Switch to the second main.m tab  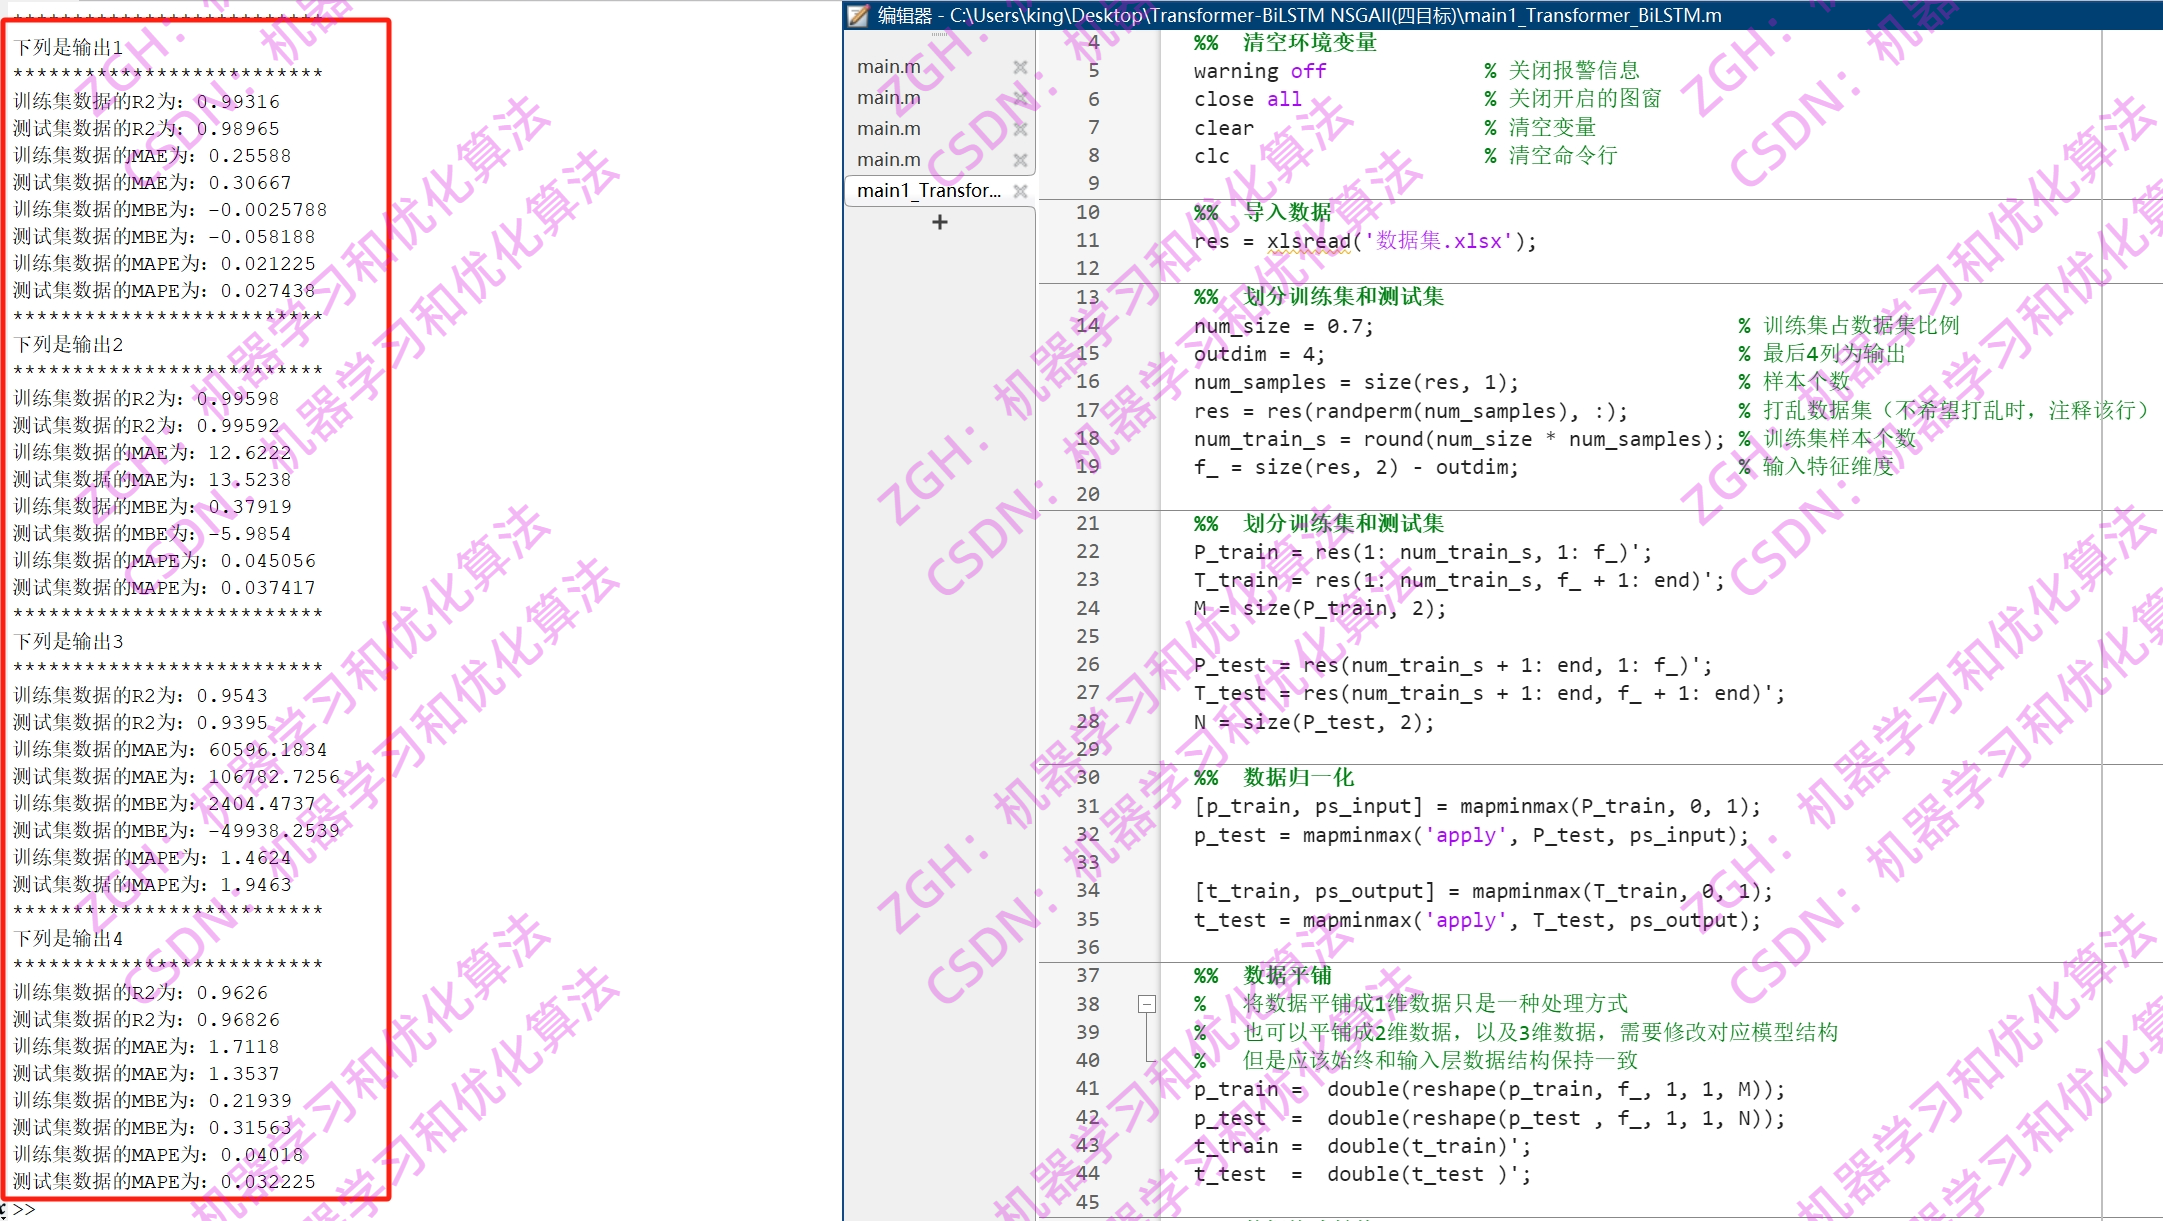pos(889,97)
